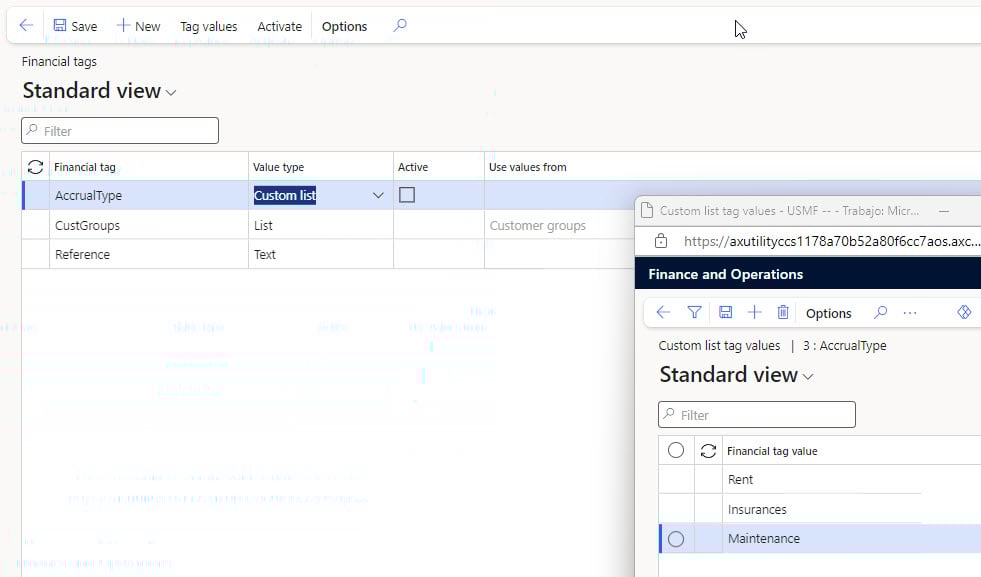The image size is (981, 577).
Task: Click the Activate button
Action: coord(279,26)
